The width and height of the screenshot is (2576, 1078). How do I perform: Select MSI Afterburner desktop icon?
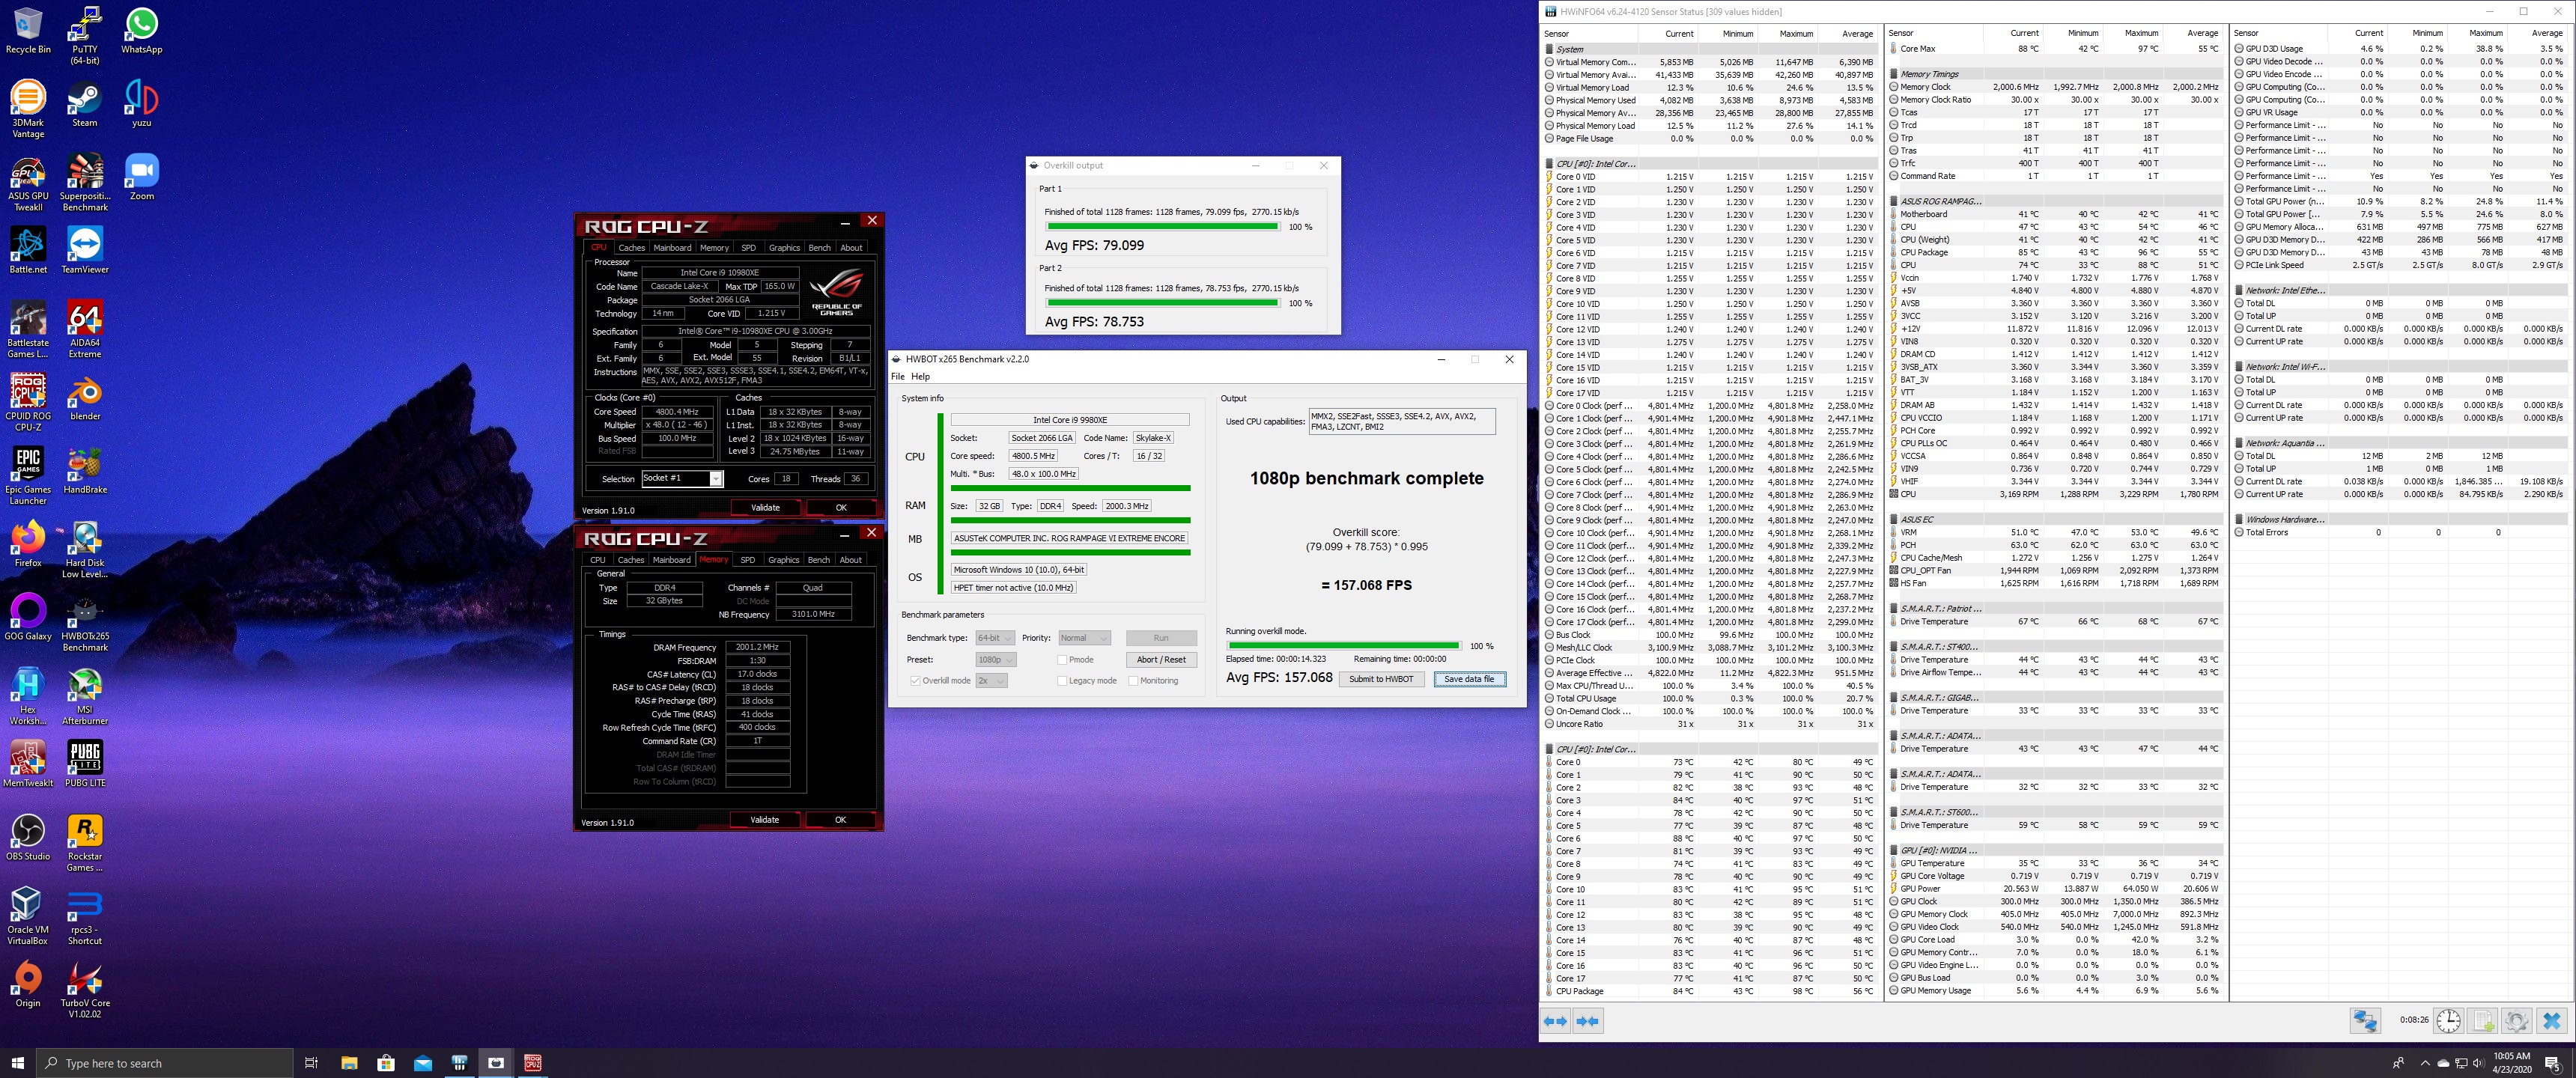click(85, 697)
